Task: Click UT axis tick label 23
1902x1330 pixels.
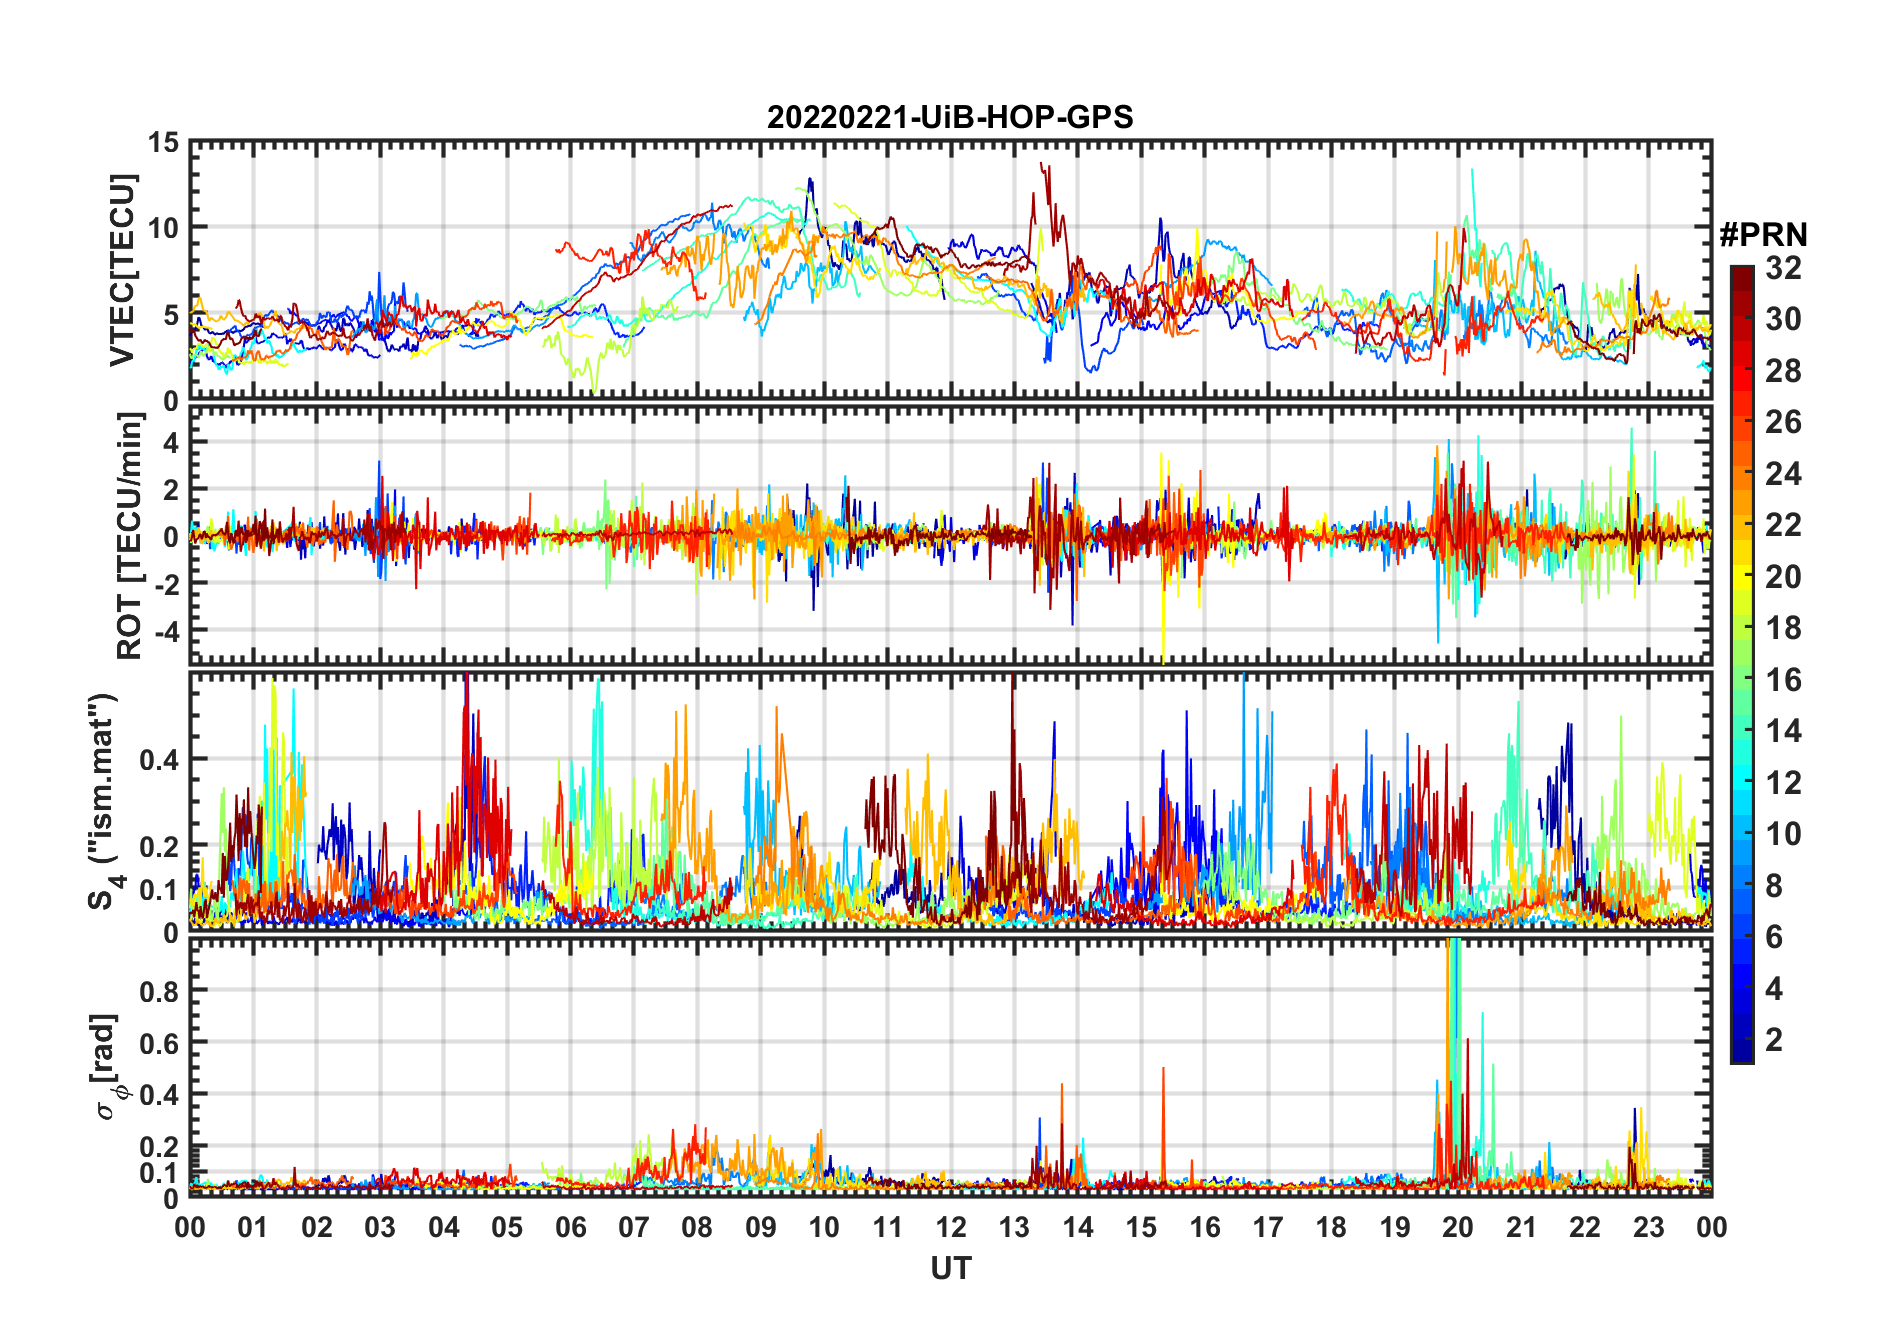Action: (1649, 1227)
